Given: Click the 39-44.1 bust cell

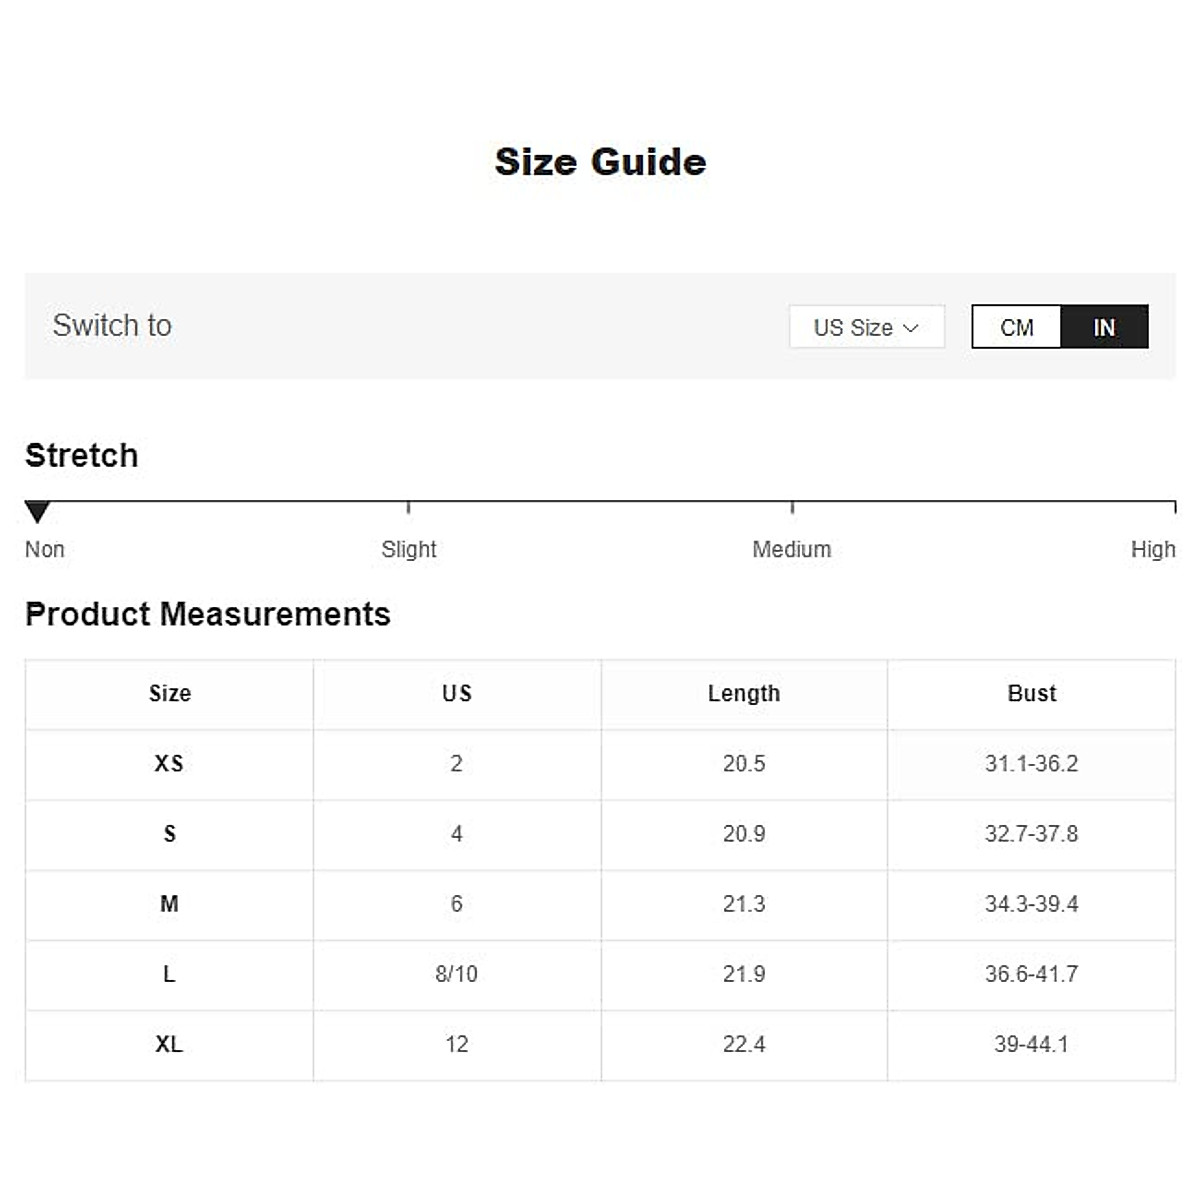Looking at the screenshot, I should click(x=1031, y=1044).
